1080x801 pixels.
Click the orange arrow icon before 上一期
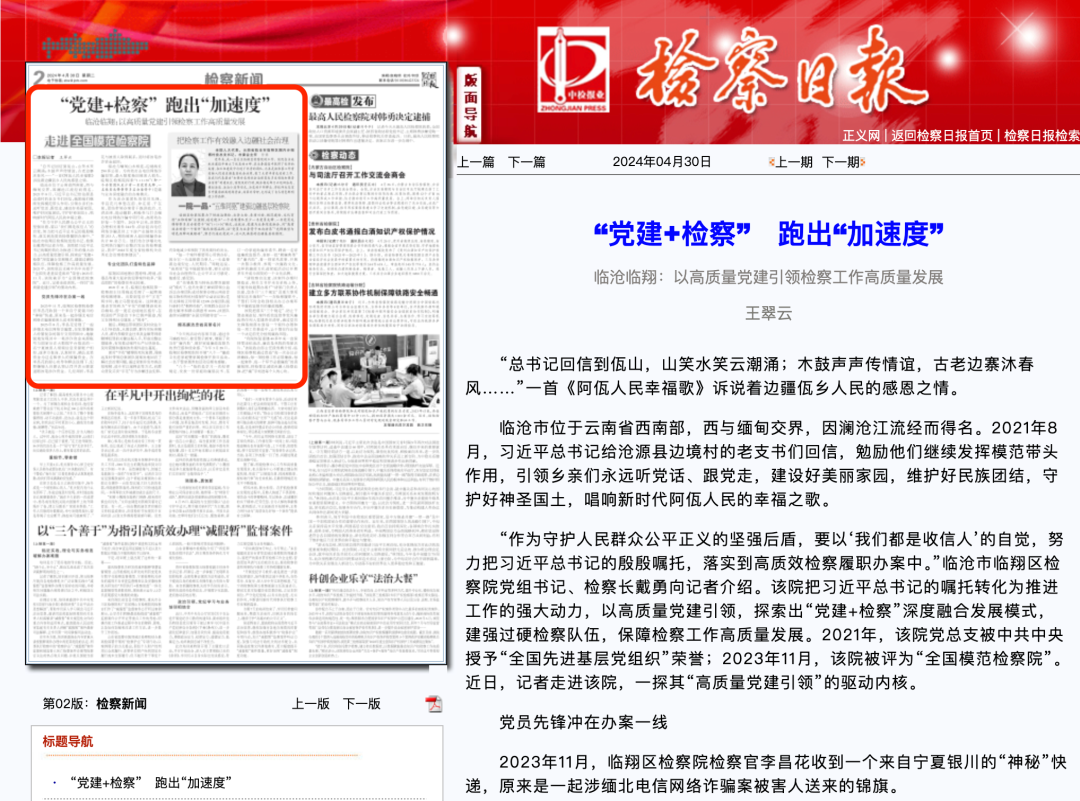pos(771,160)
